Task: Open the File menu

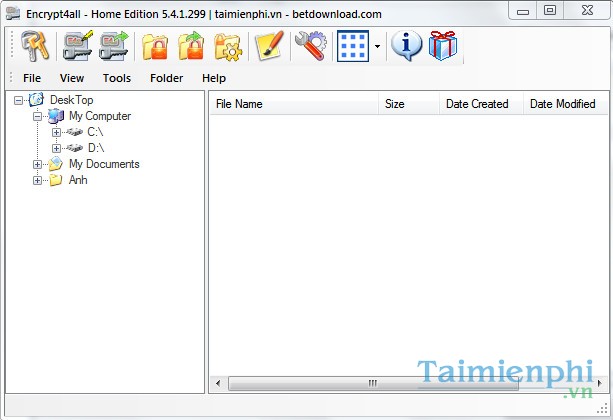Action: pyautogui.click(x=32, y=78)
